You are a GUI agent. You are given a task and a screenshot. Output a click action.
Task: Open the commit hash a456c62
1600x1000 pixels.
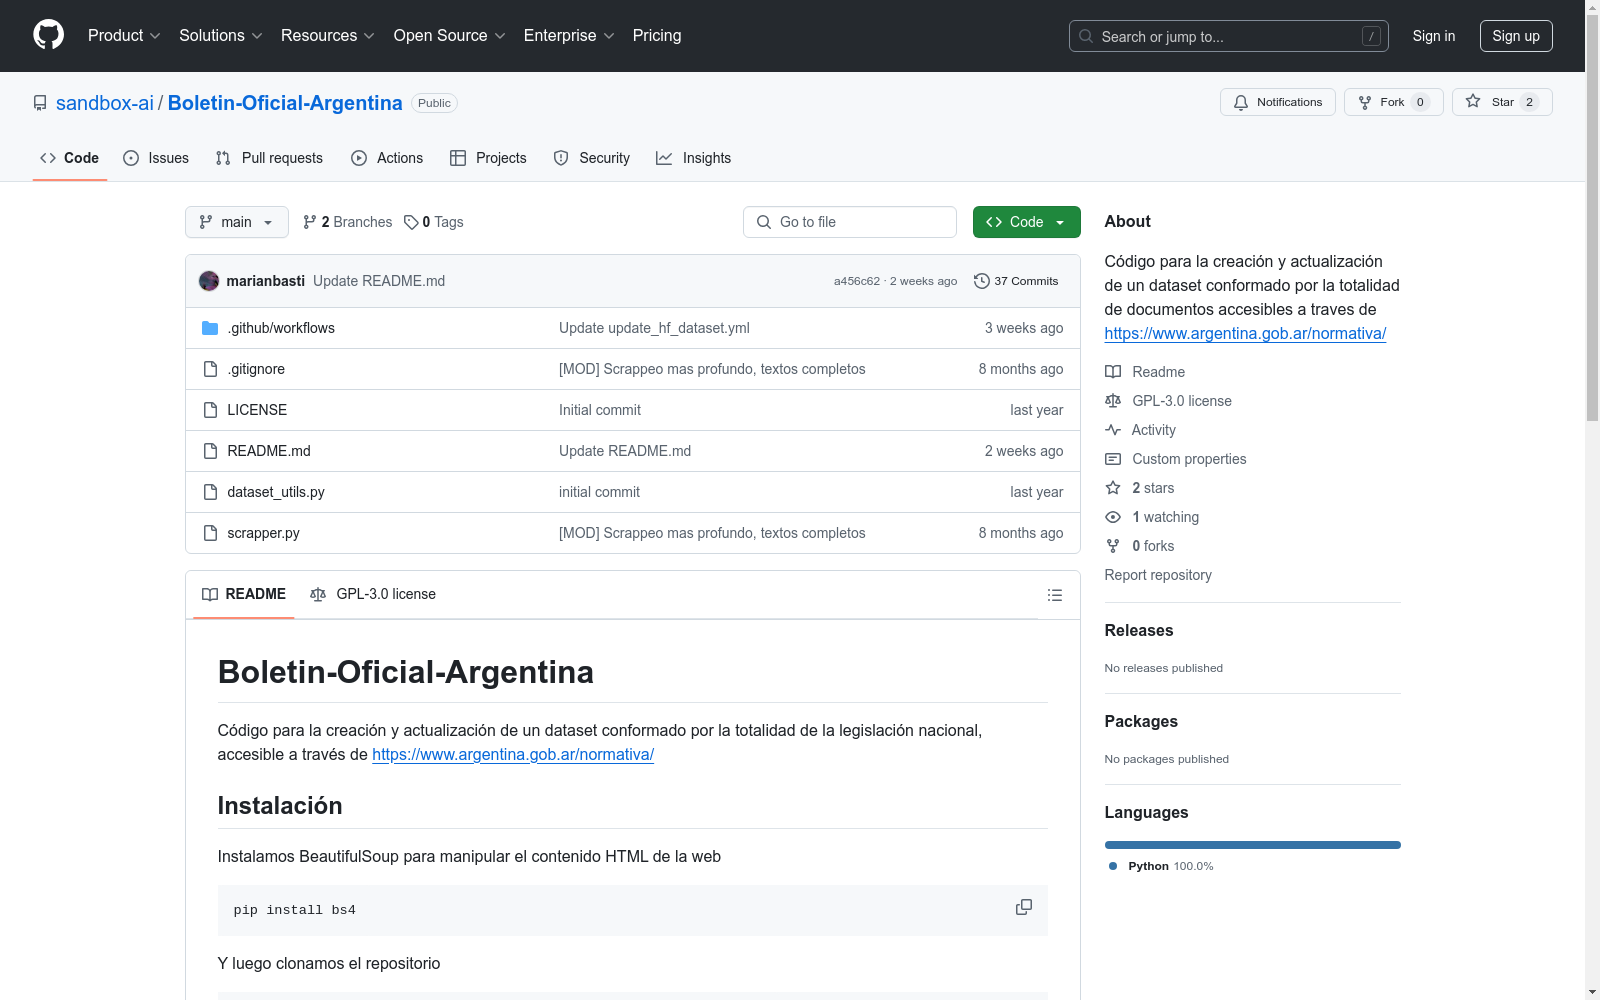pyautogui.click(x=857, y=281)
